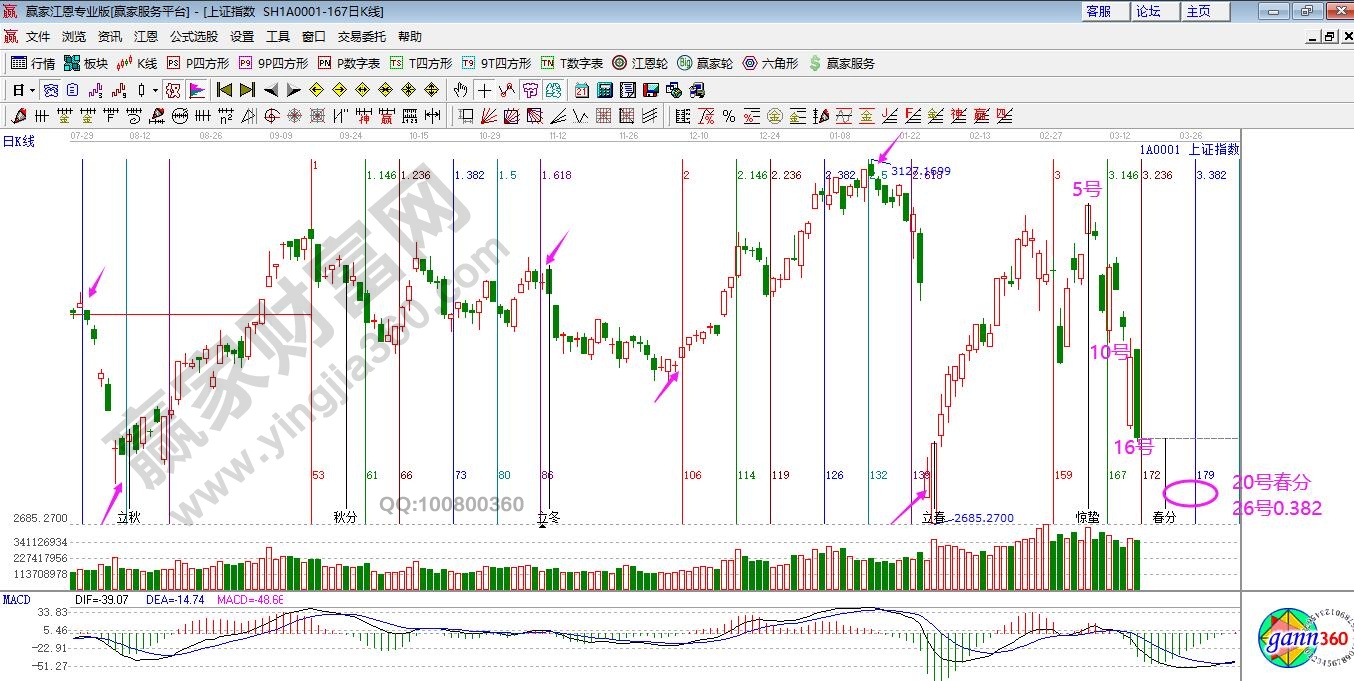Click the red floppy disk save icon

(x=651, y=90)
